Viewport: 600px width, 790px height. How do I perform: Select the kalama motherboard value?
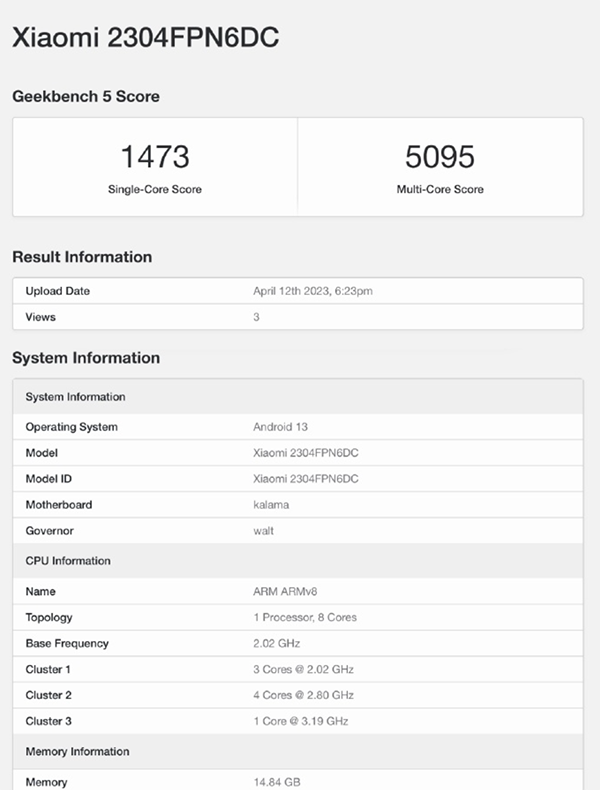point(271,505)
